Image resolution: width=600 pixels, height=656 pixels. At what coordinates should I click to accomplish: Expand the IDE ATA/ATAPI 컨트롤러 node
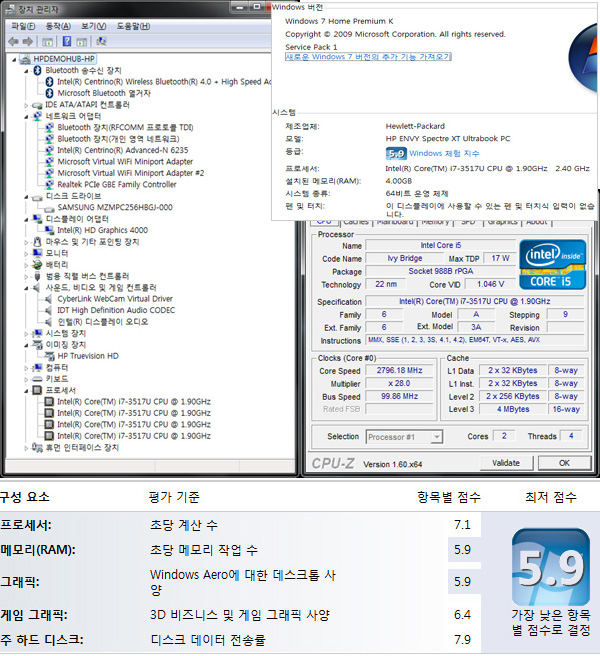(26, 105)
